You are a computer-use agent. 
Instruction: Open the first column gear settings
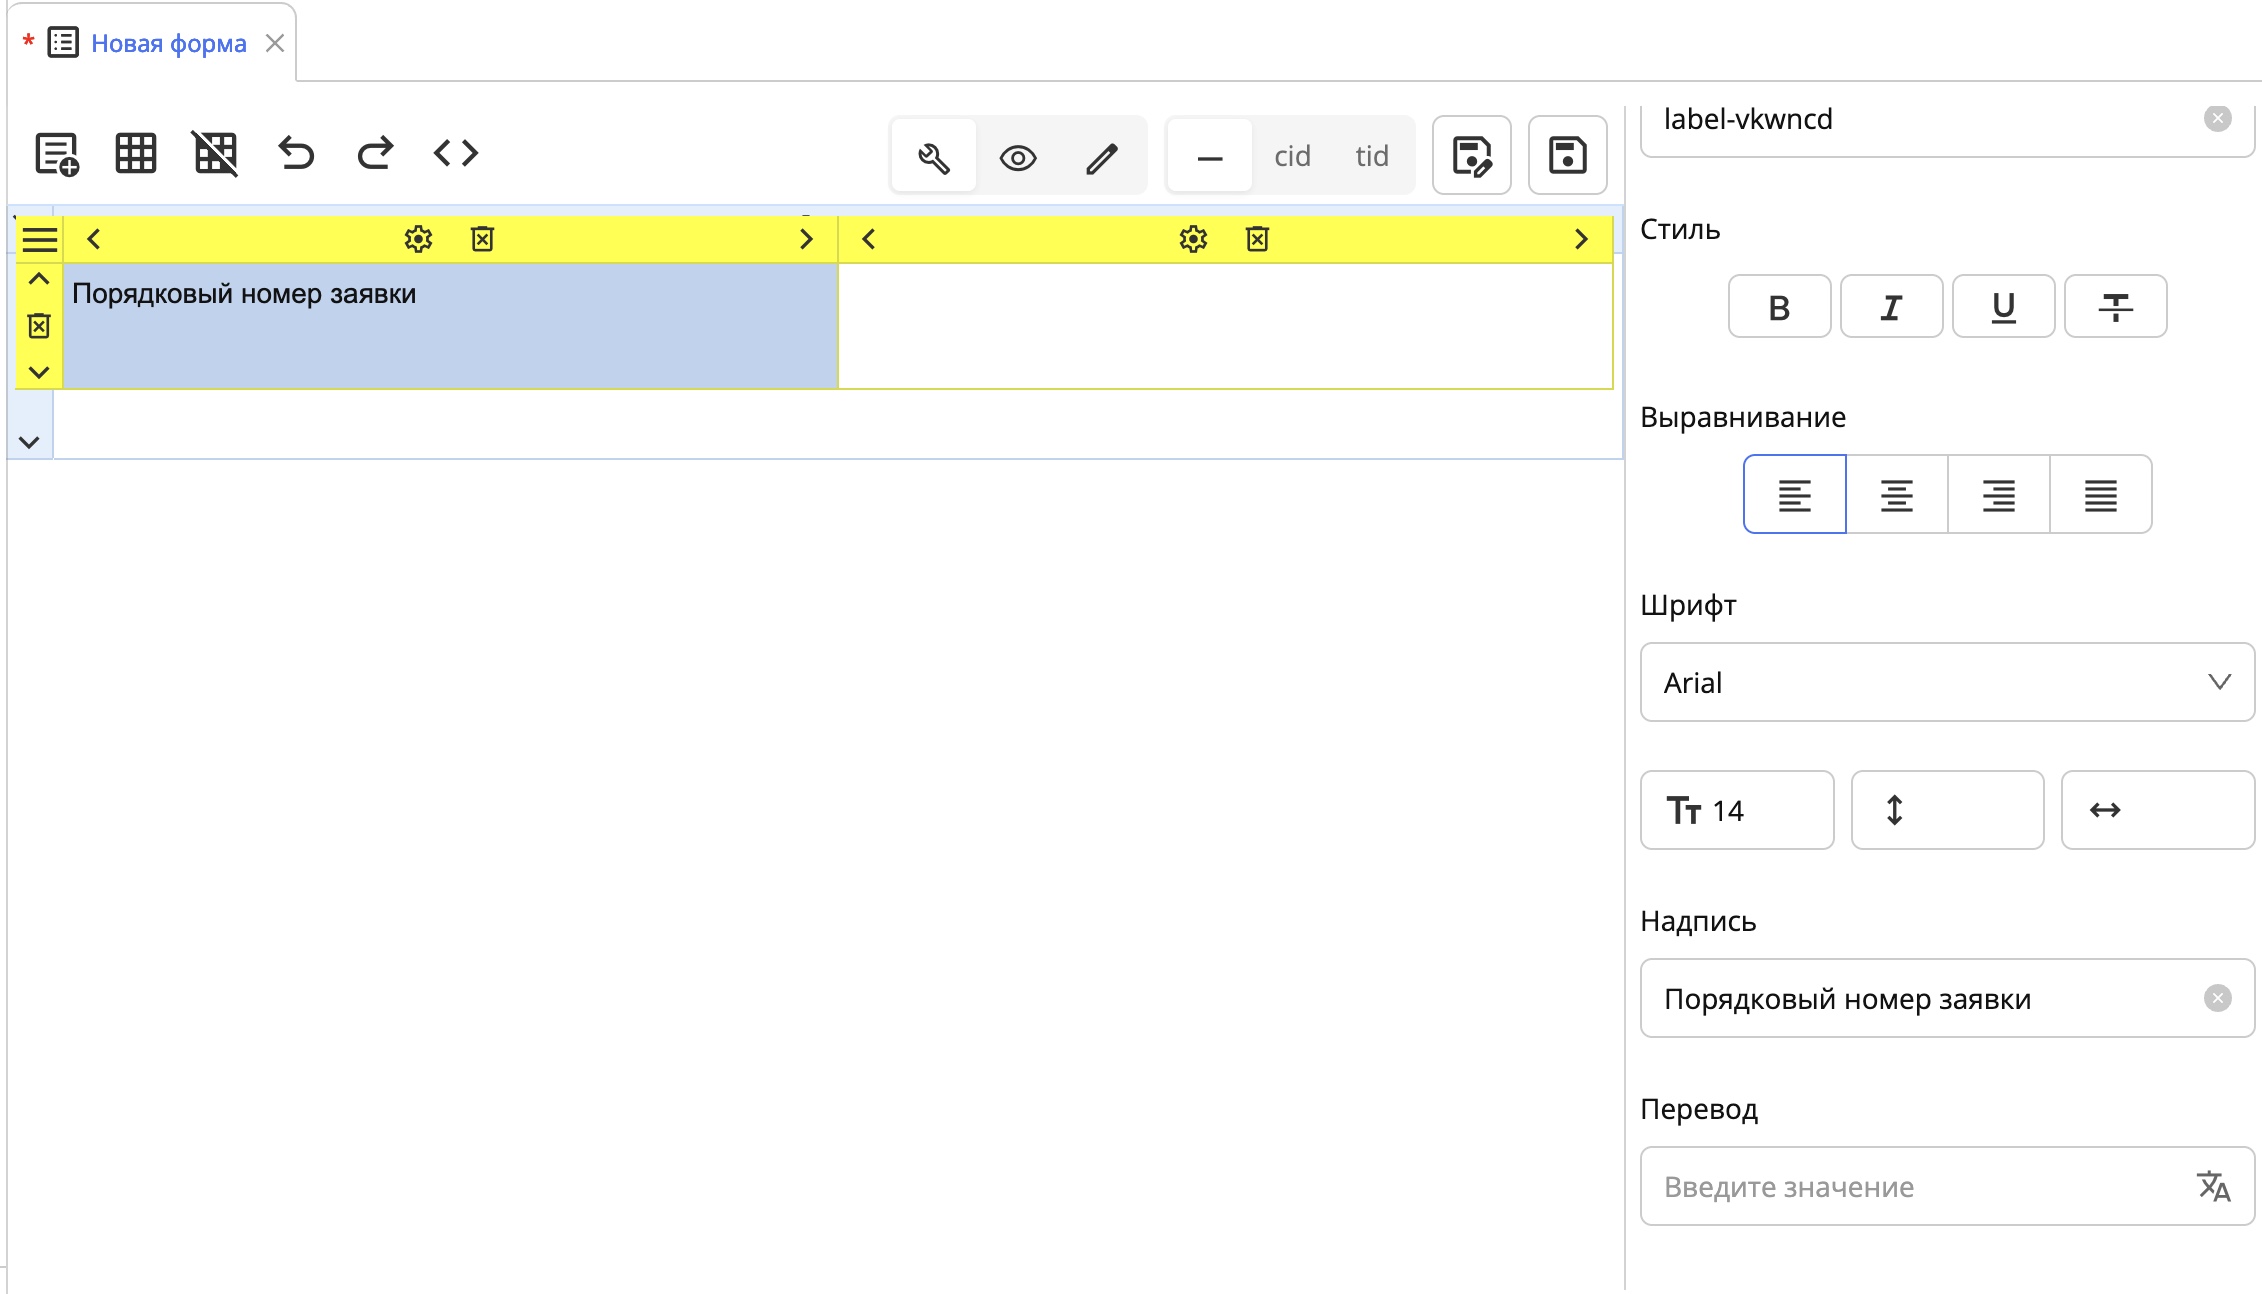[418, 239]
